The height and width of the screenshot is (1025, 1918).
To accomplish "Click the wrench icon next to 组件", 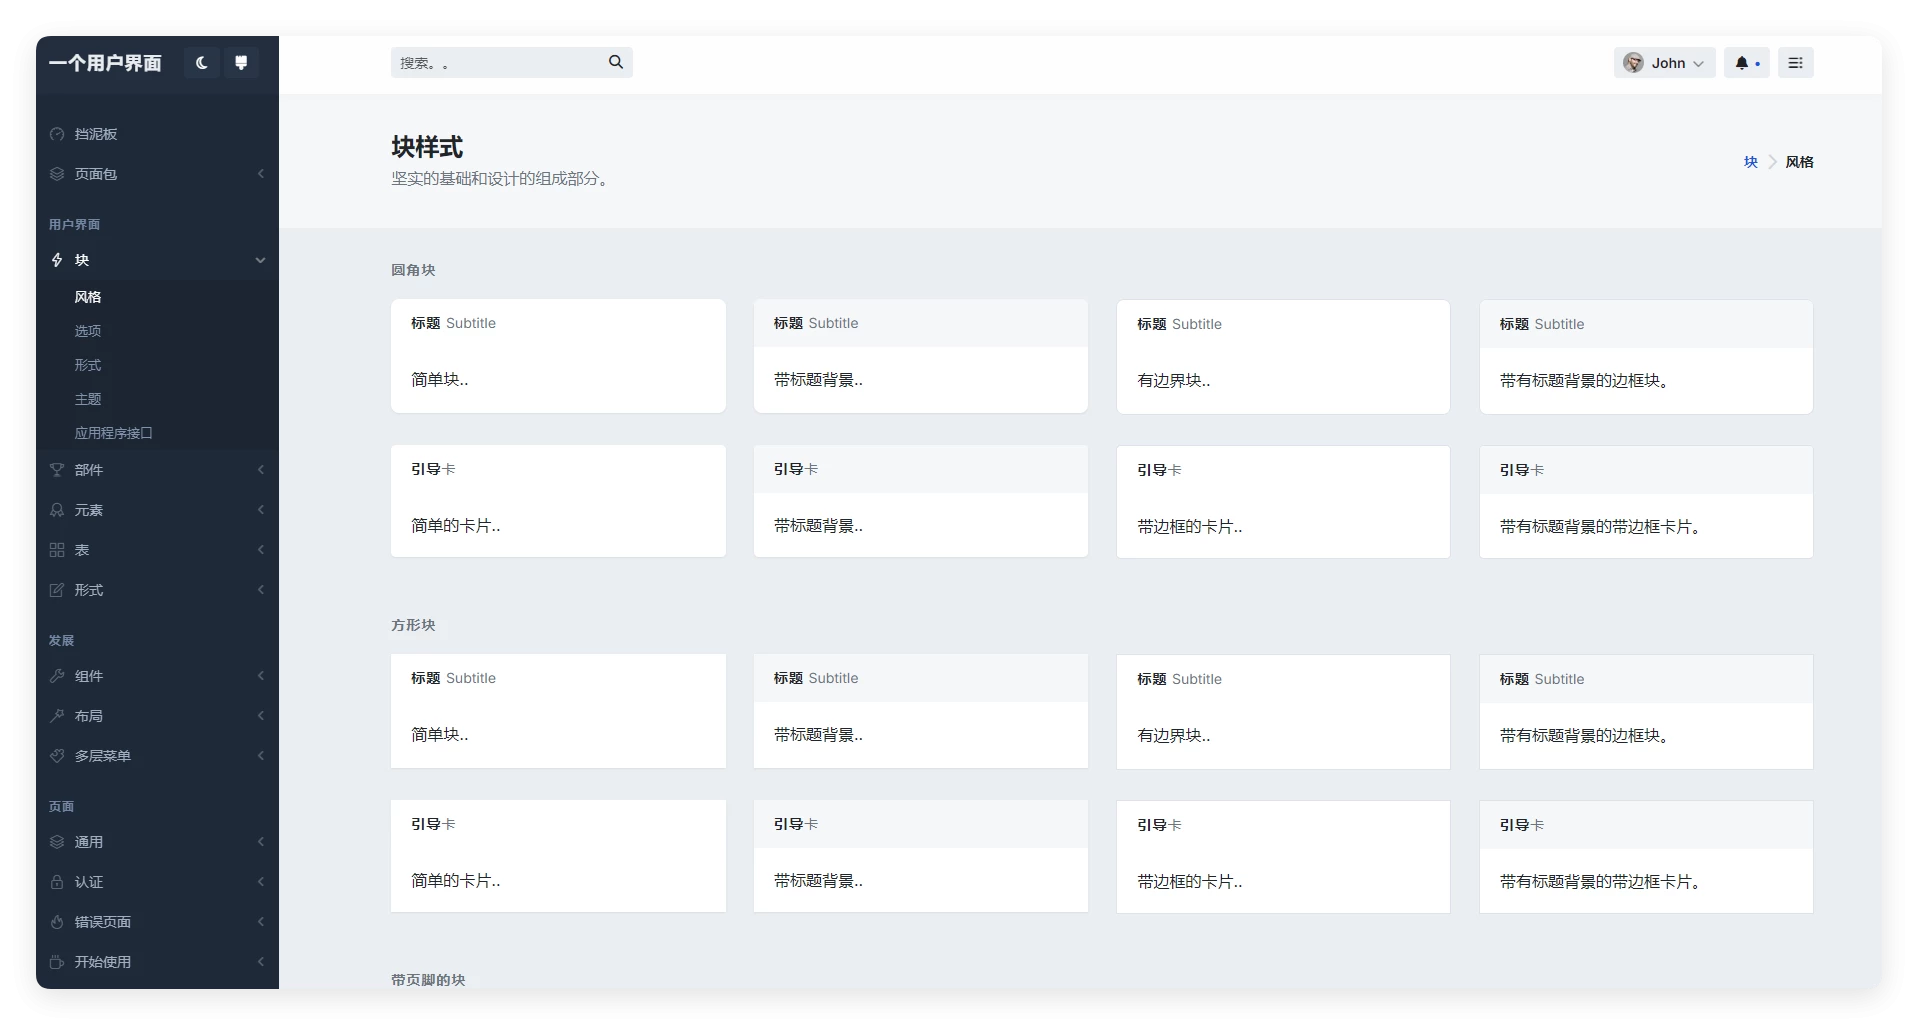I will (57, 676).
